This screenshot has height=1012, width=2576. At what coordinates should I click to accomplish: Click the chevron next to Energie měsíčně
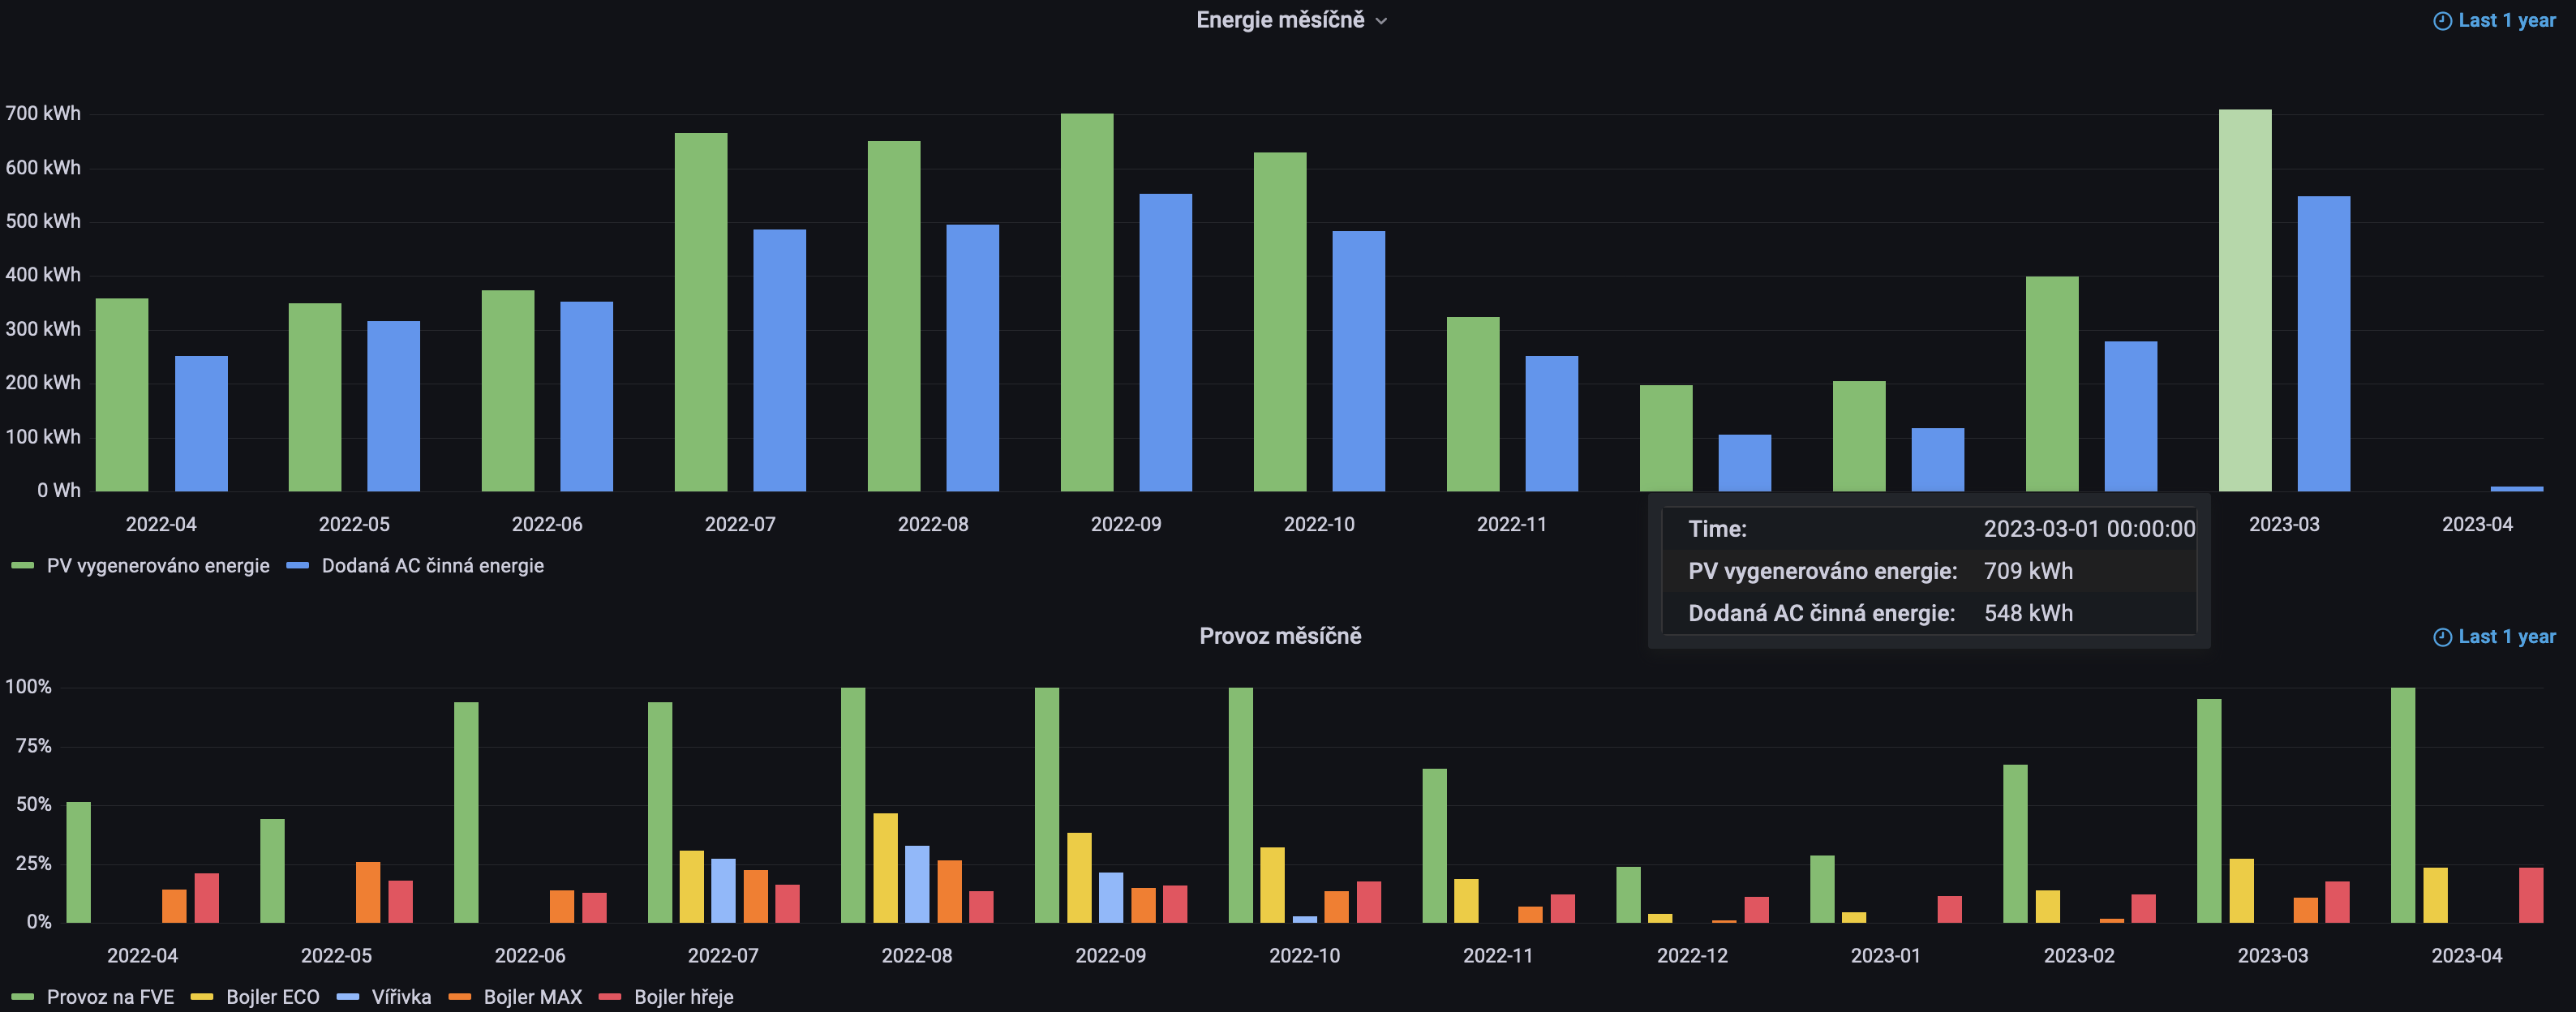[x=1381, y=21]
